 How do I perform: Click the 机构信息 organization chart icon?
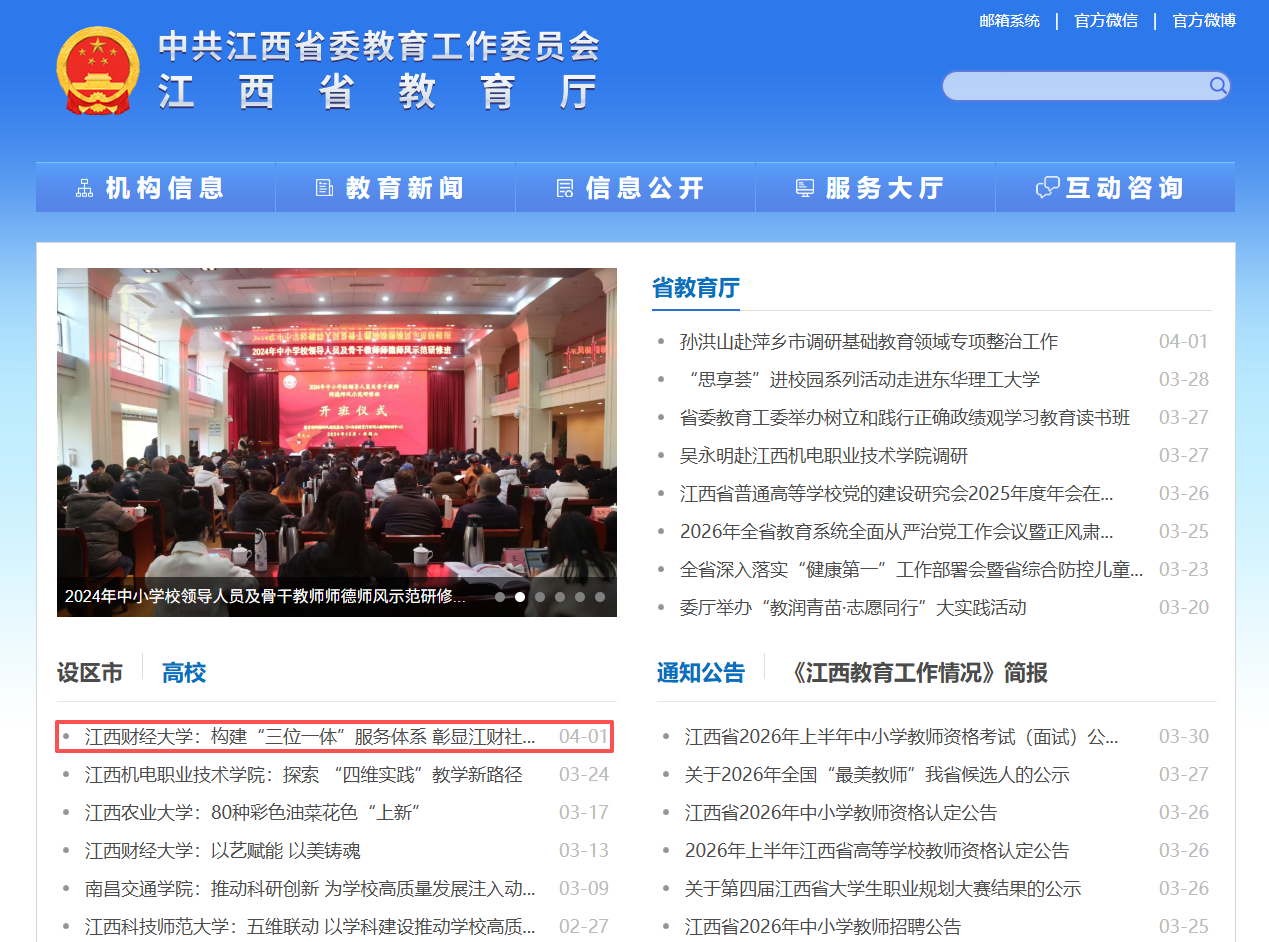point(85,188)
